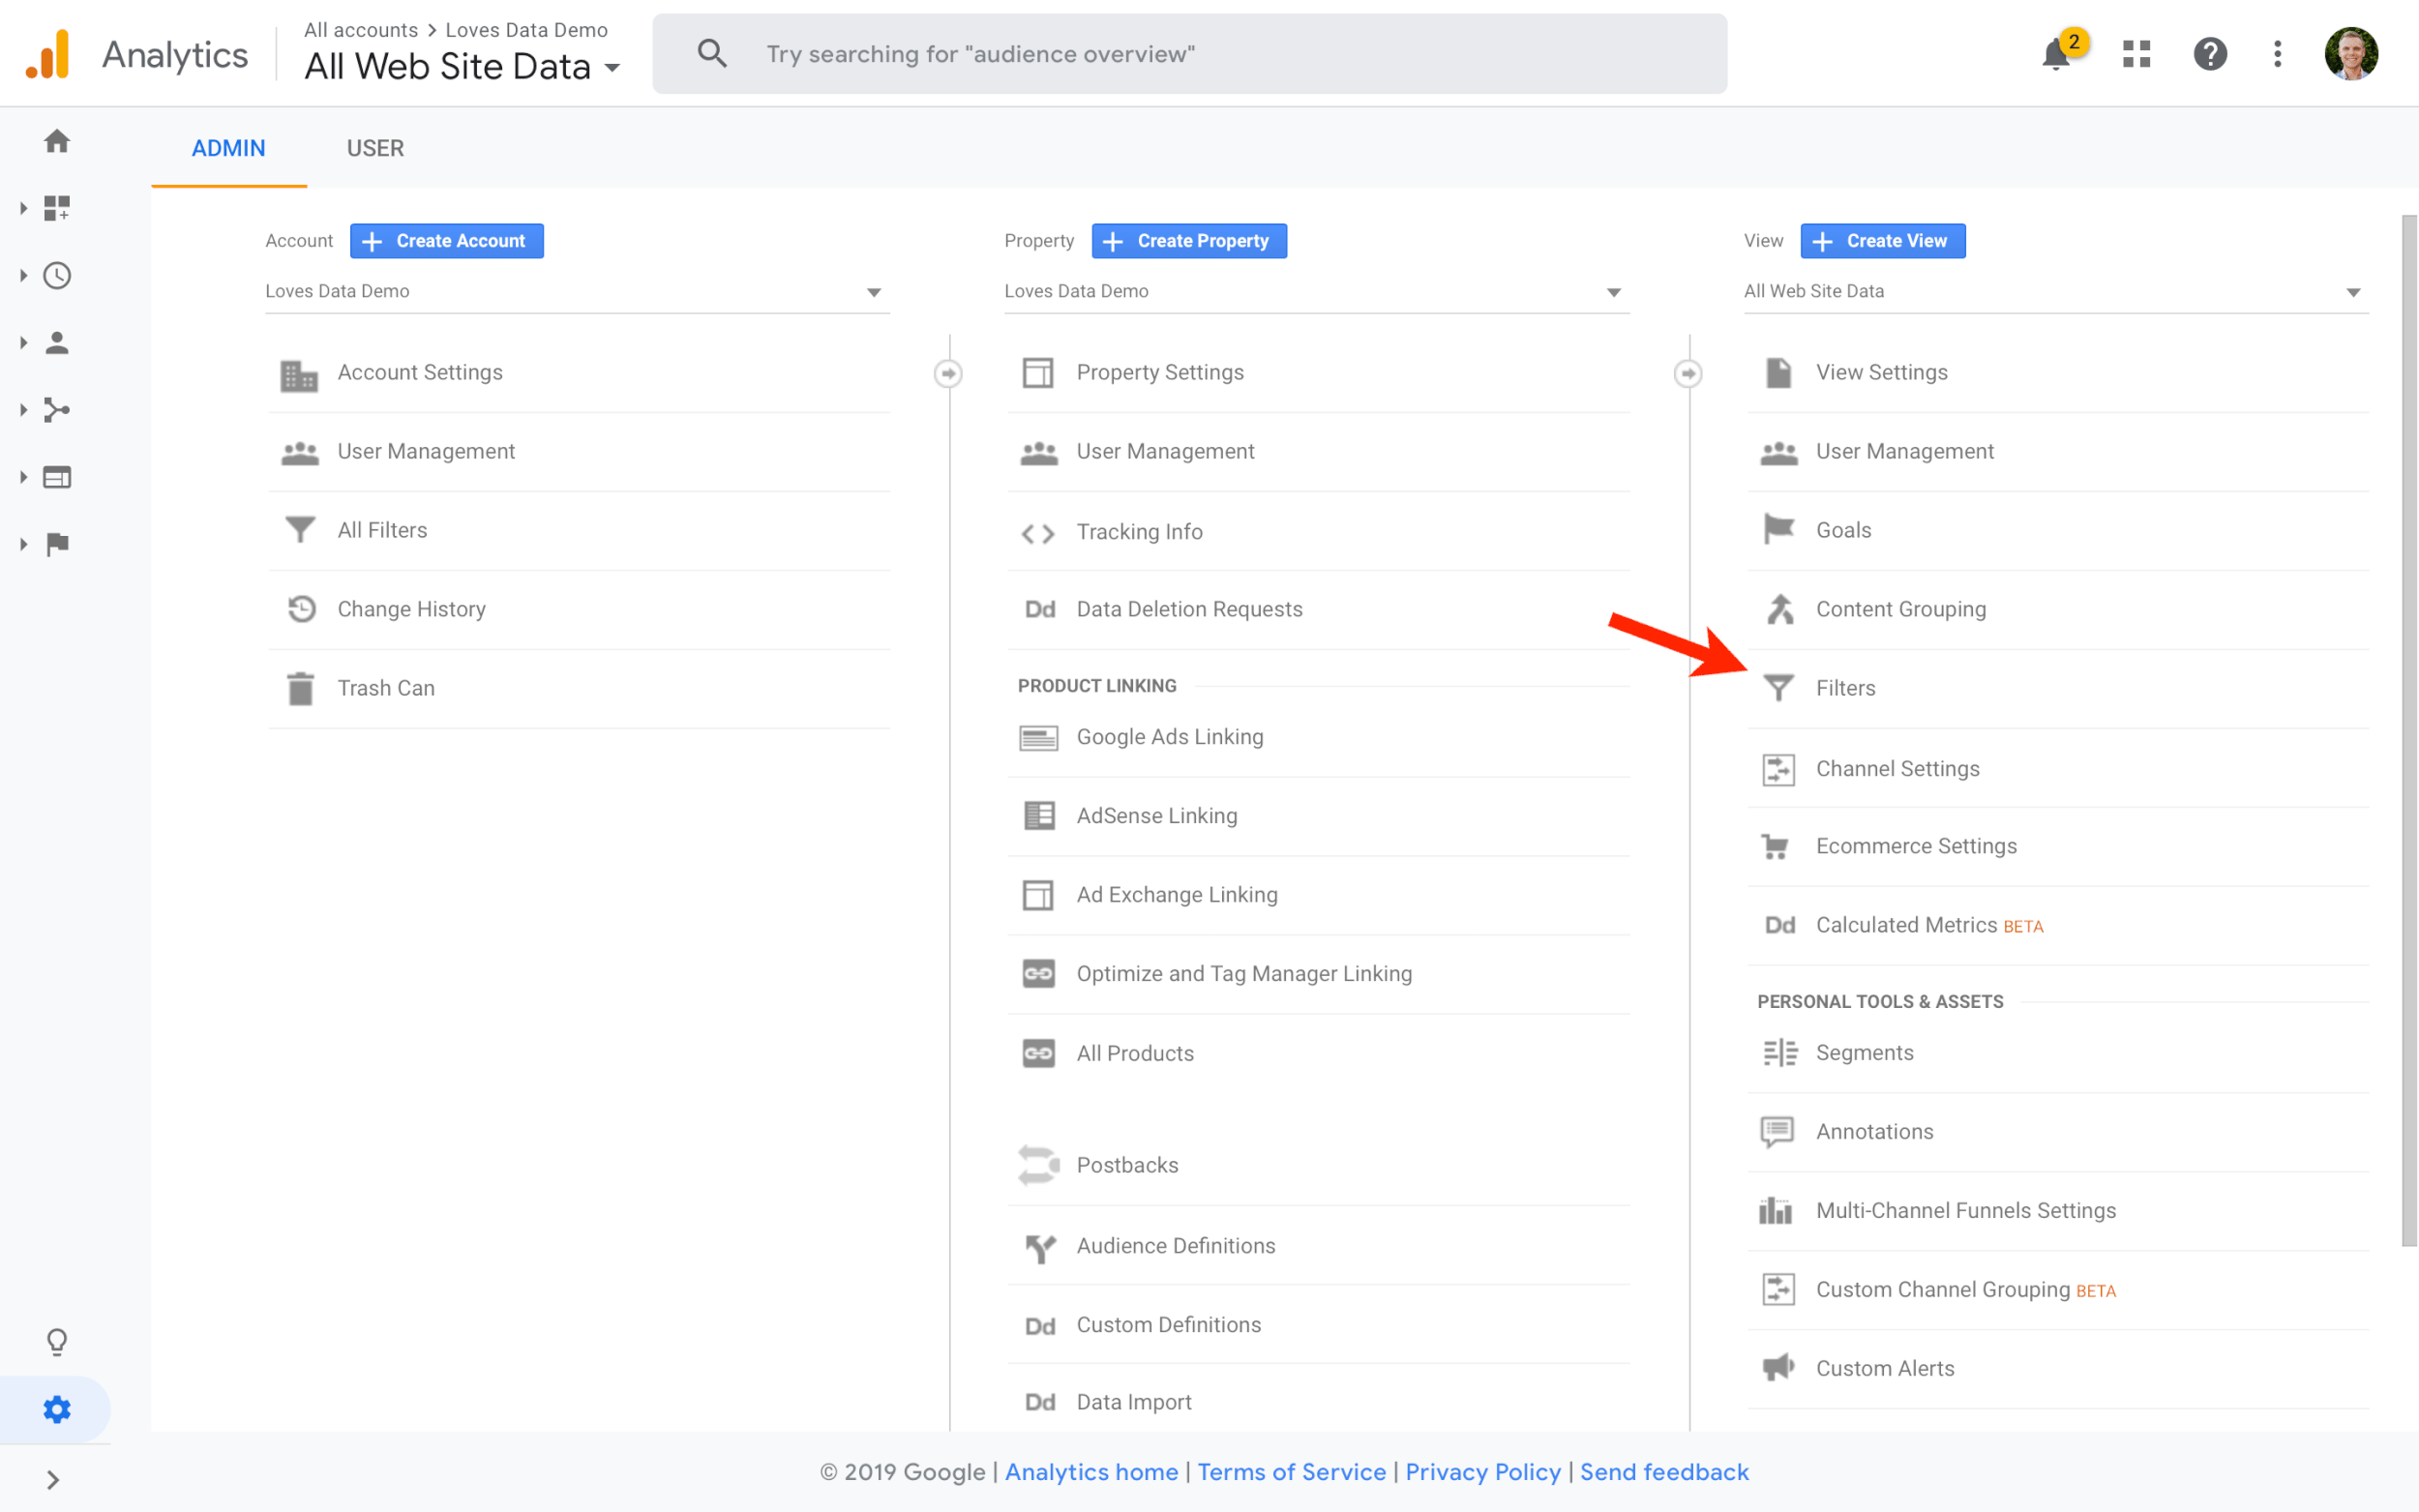Expand the Account Loves Data Demo dropdown
2419x1512 pixels.
577,292
